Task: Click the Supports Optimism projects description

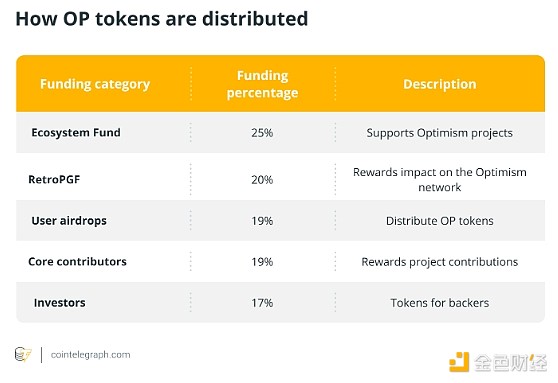Action: click(x=439, y=133)
